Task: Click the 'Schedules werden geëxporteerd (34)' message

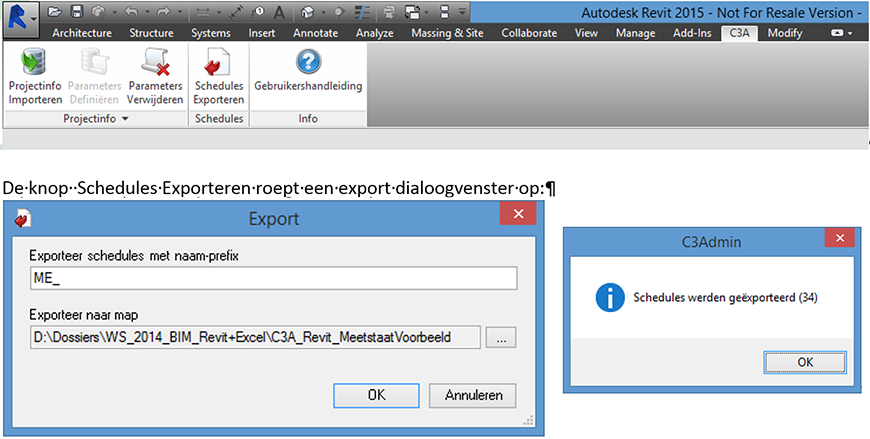Action: coord(726,298)
